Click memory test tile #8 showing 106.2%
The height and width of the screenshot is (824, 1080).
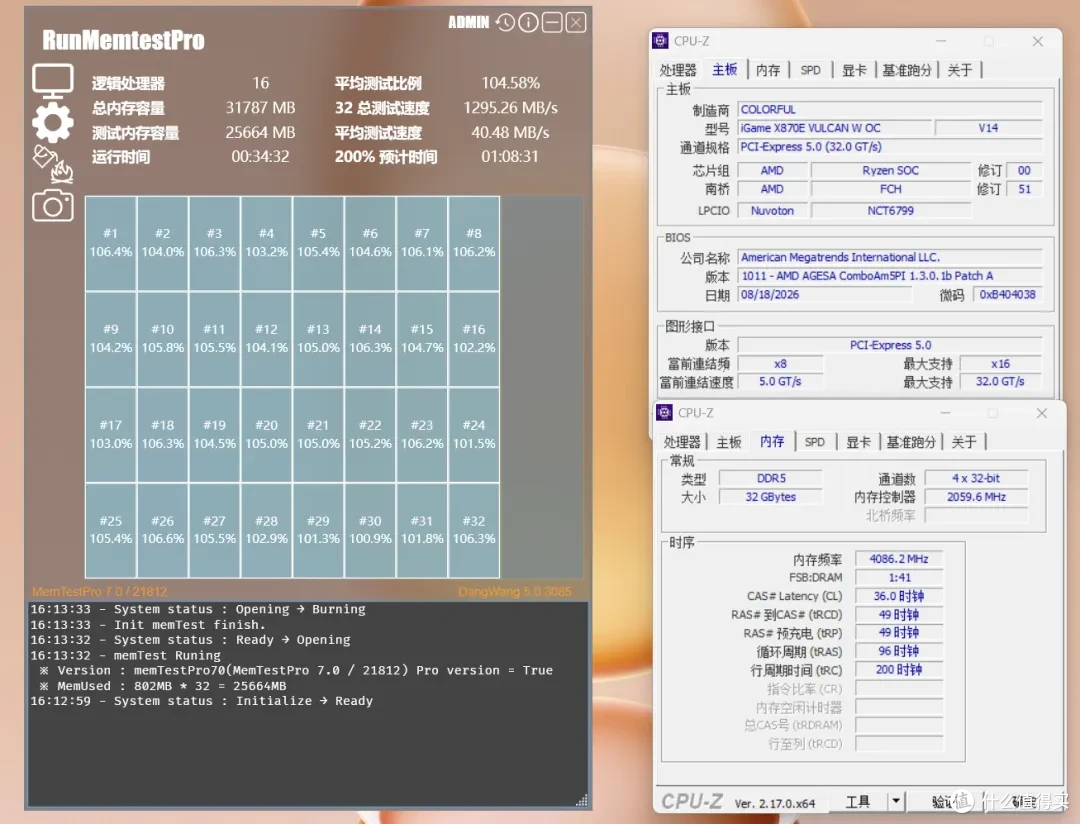point(474,243)
